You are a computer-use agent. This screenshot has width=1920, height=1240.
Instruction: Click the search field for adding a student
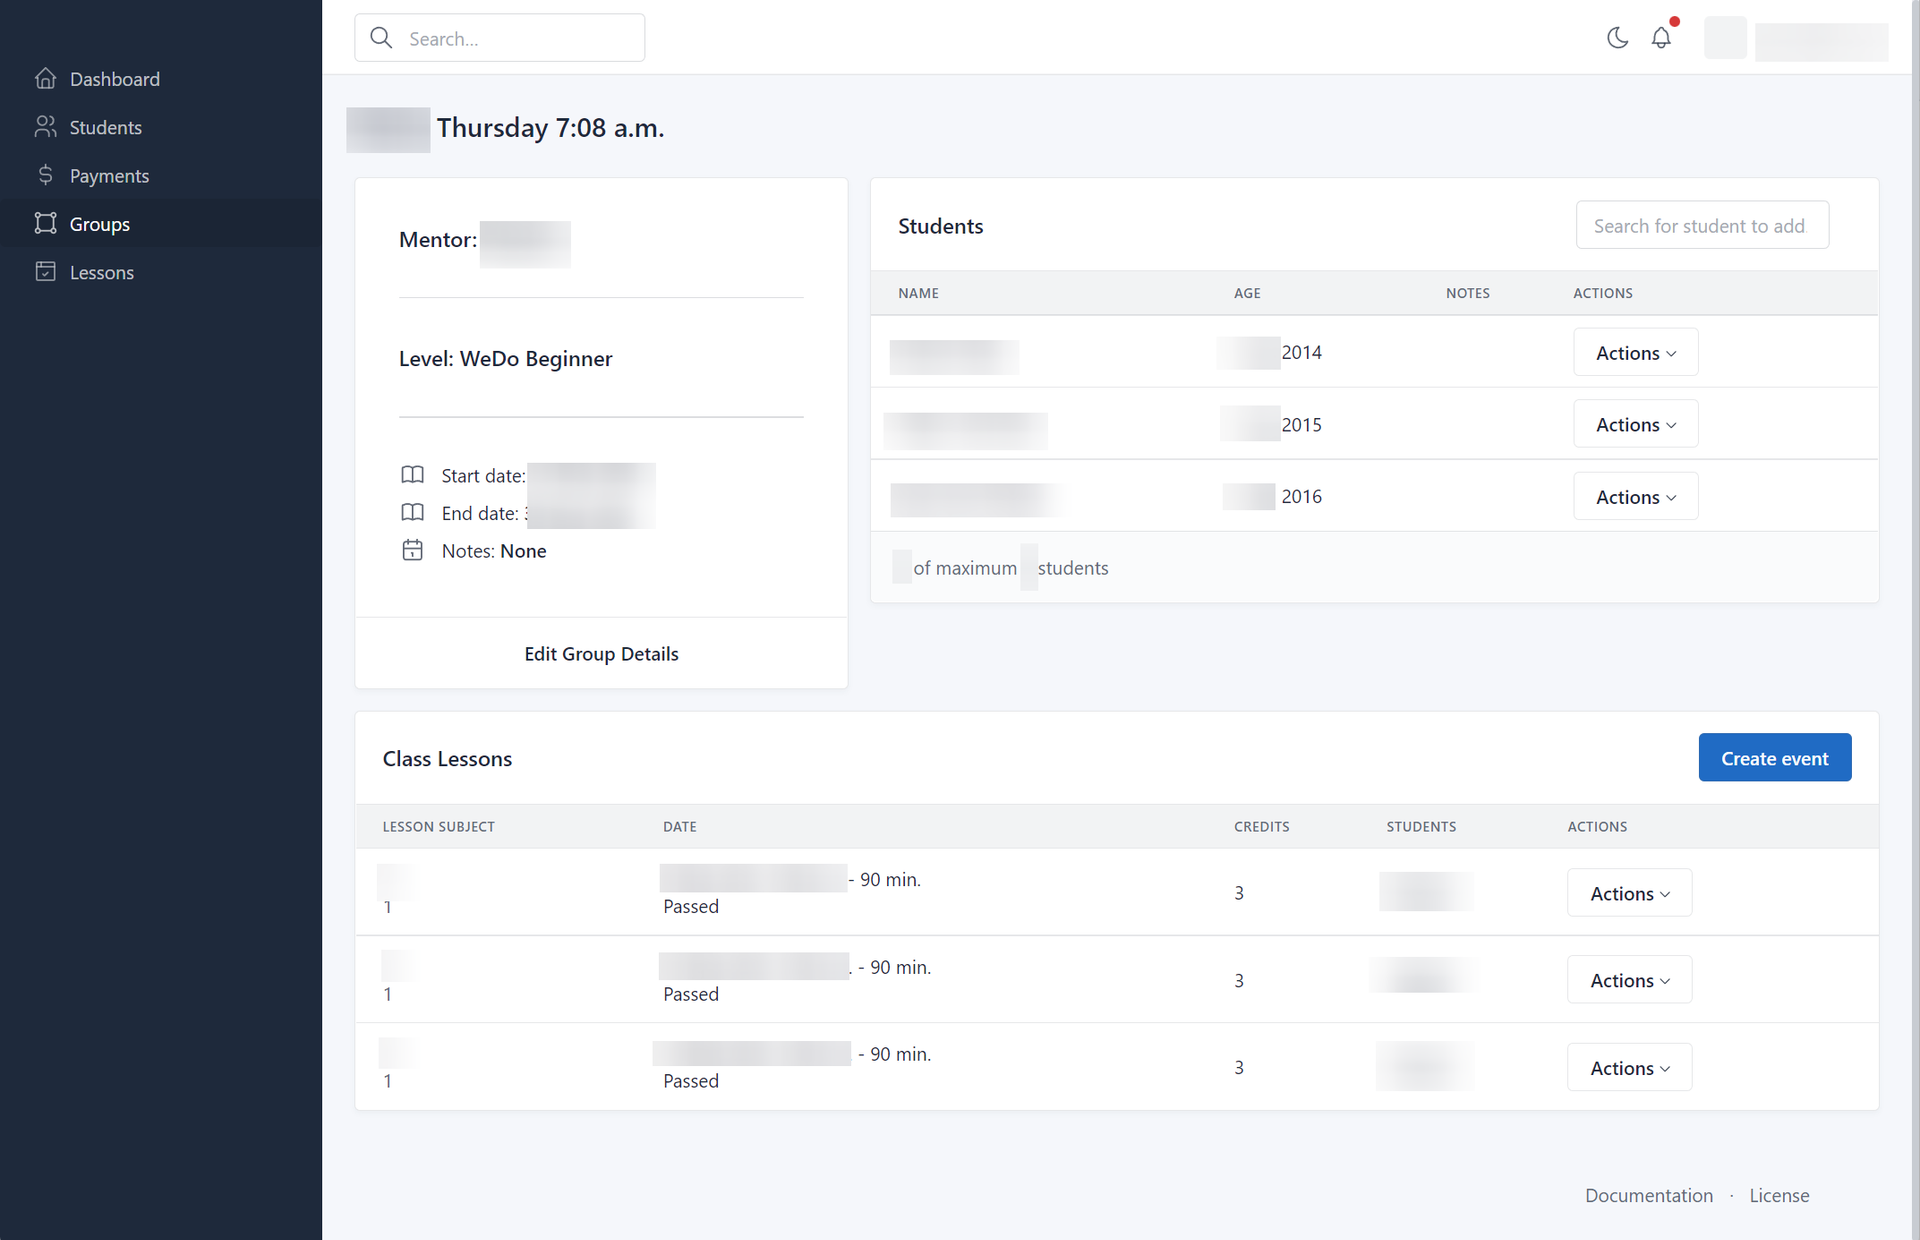(1701, 225)
